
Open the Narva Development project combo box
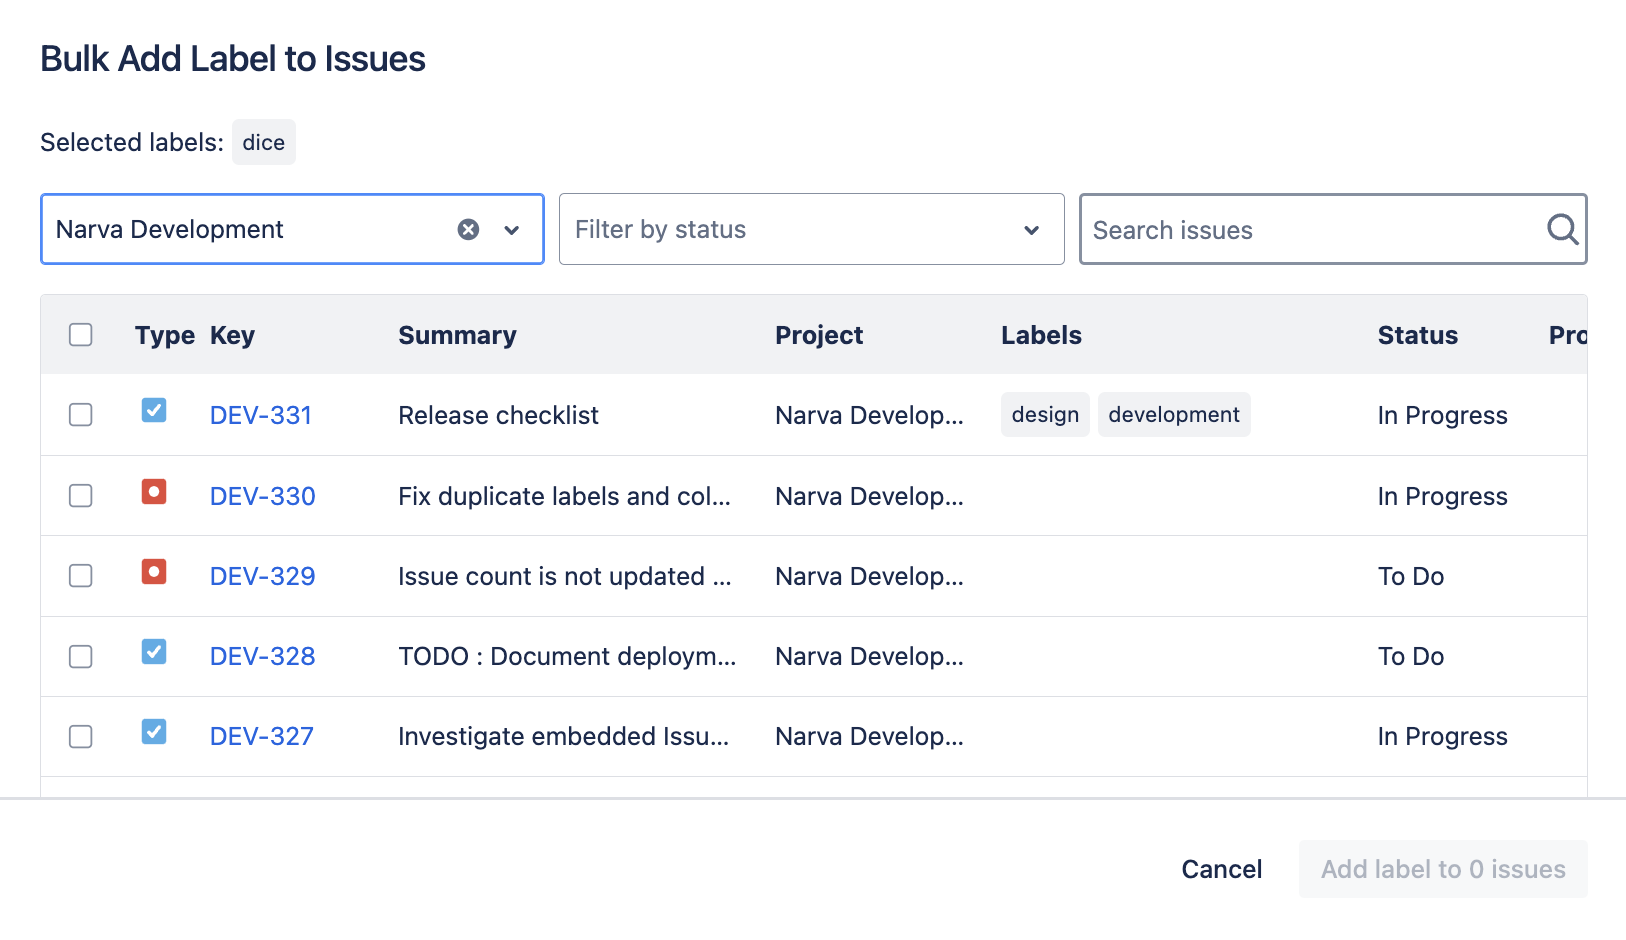coord(250,229)
